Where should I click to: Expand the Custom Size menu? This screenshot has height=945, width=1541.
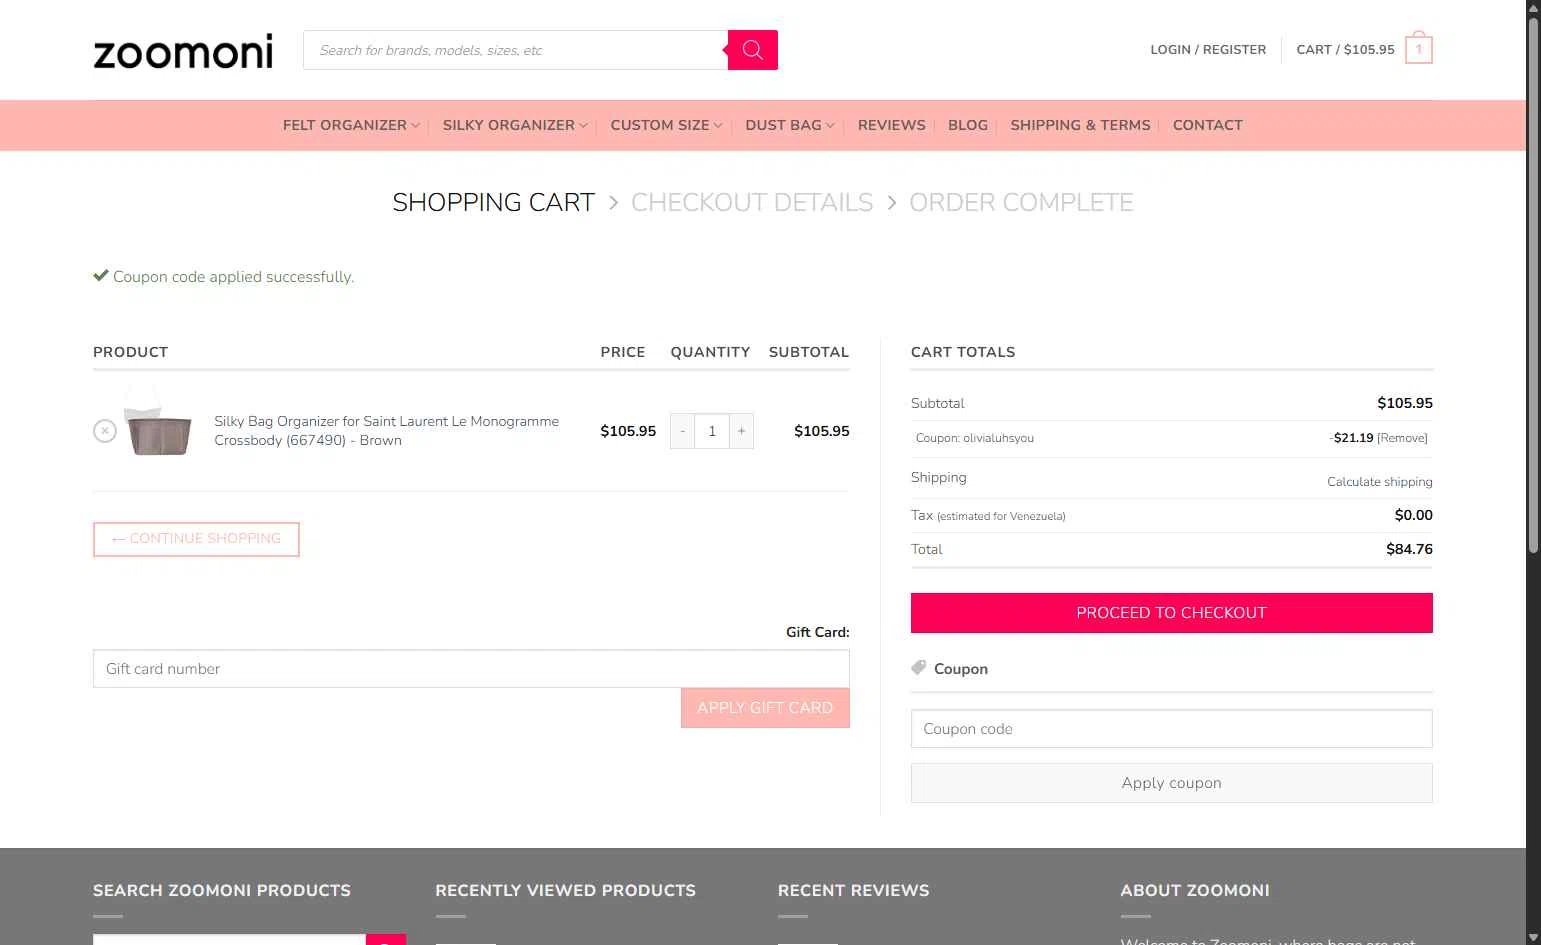pyautogui.click(x=666, y=125)
